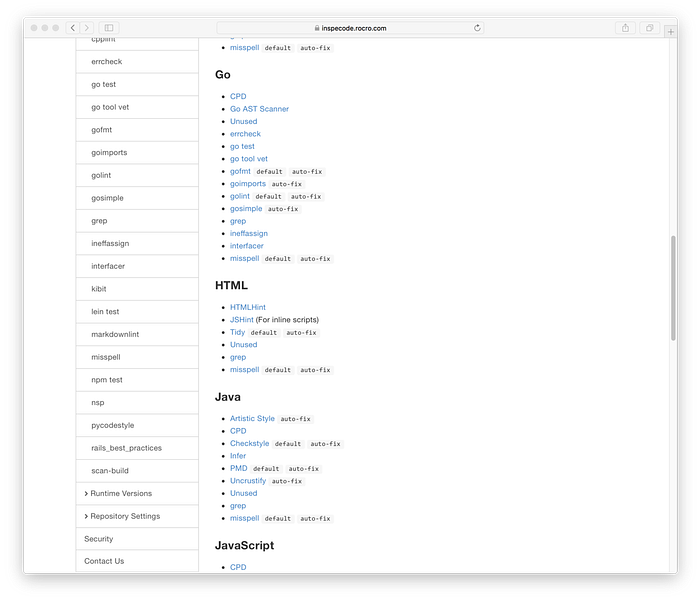Reload the page with the refresh icon

[x=477, y=28]
